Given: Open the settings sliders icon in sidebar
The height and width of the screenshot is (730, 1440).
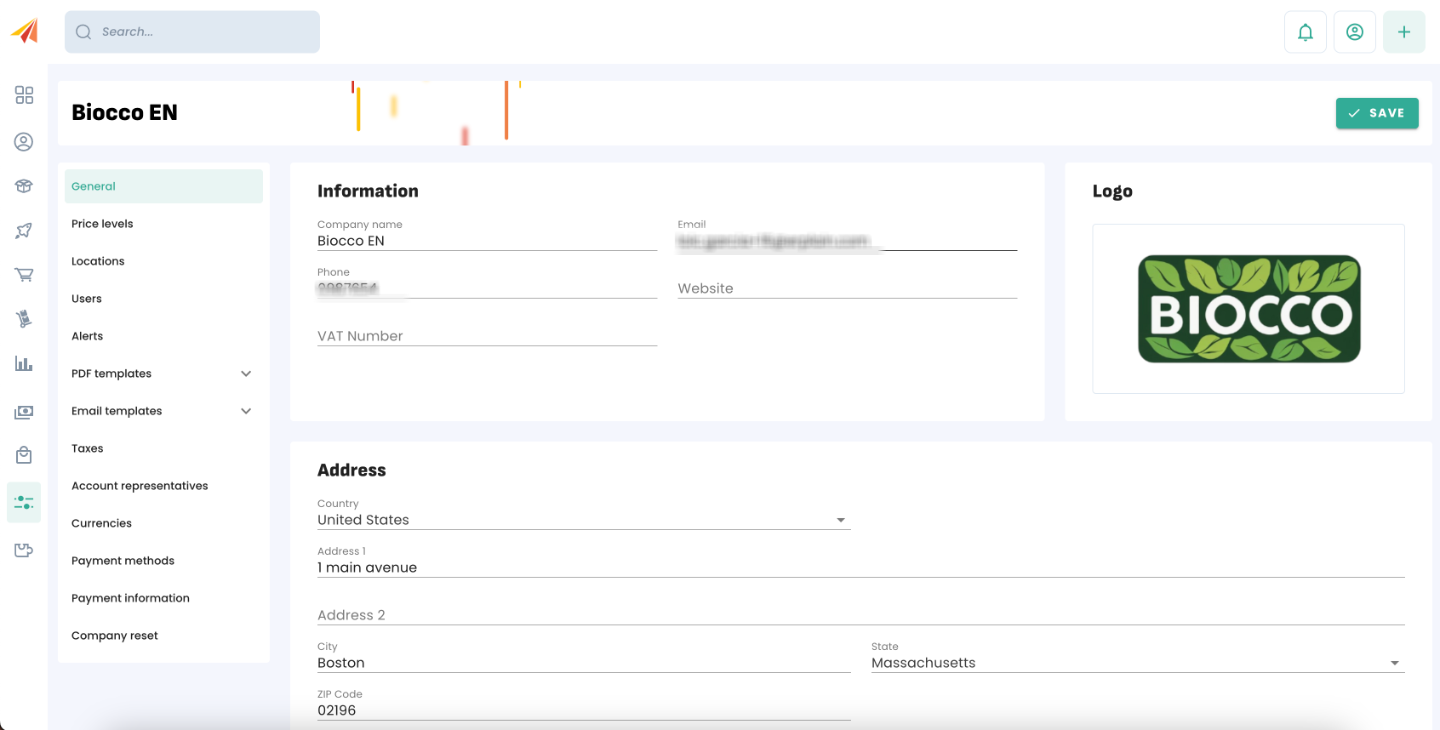Looking at the screenshot, I should [24, 502].
